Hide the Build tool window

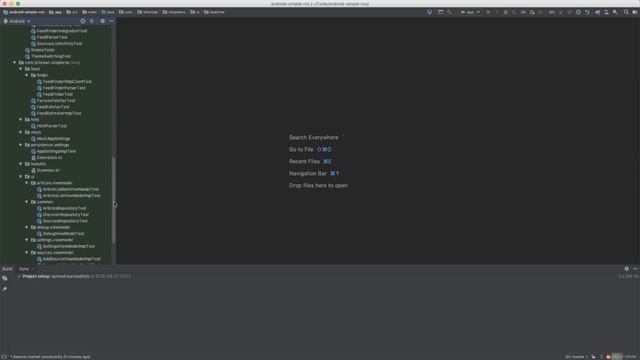coord(635,269)
